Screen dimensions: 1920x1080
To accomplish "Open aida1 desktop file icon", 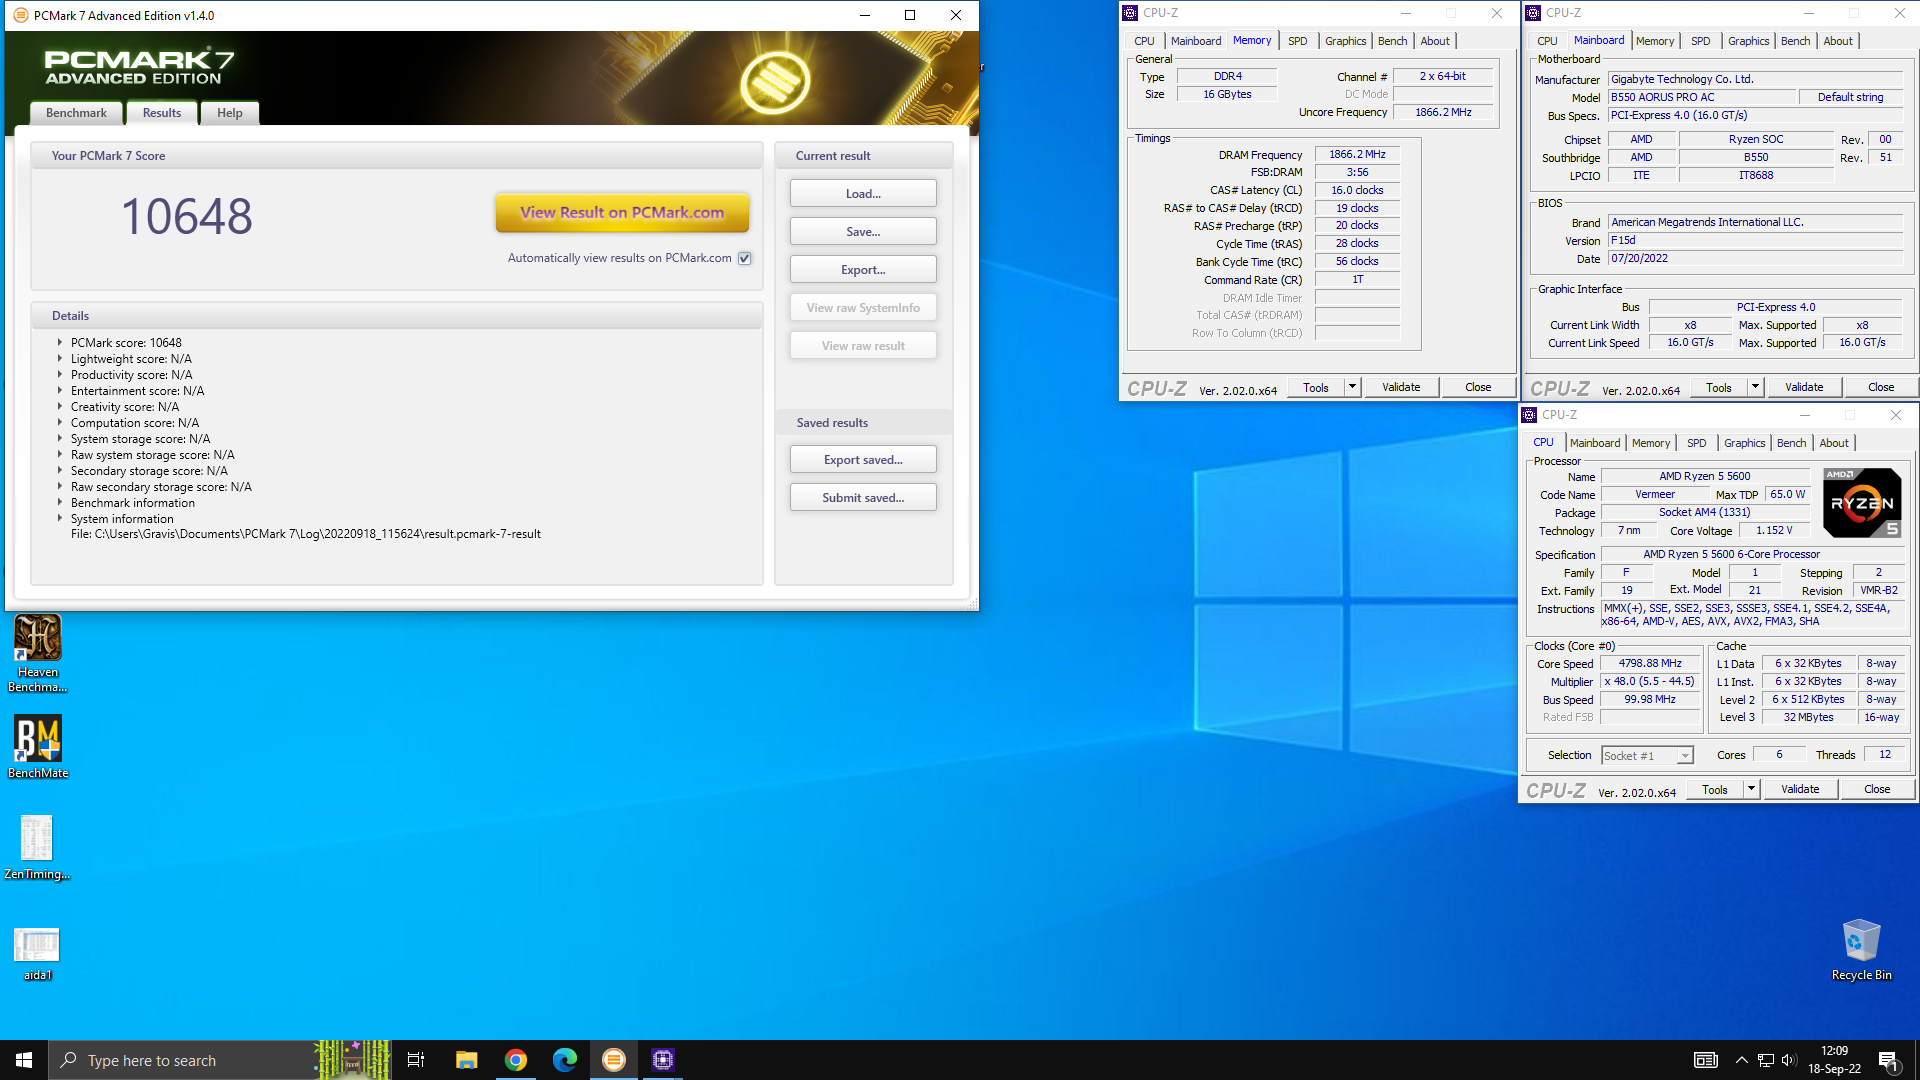I will click(37, 953).
